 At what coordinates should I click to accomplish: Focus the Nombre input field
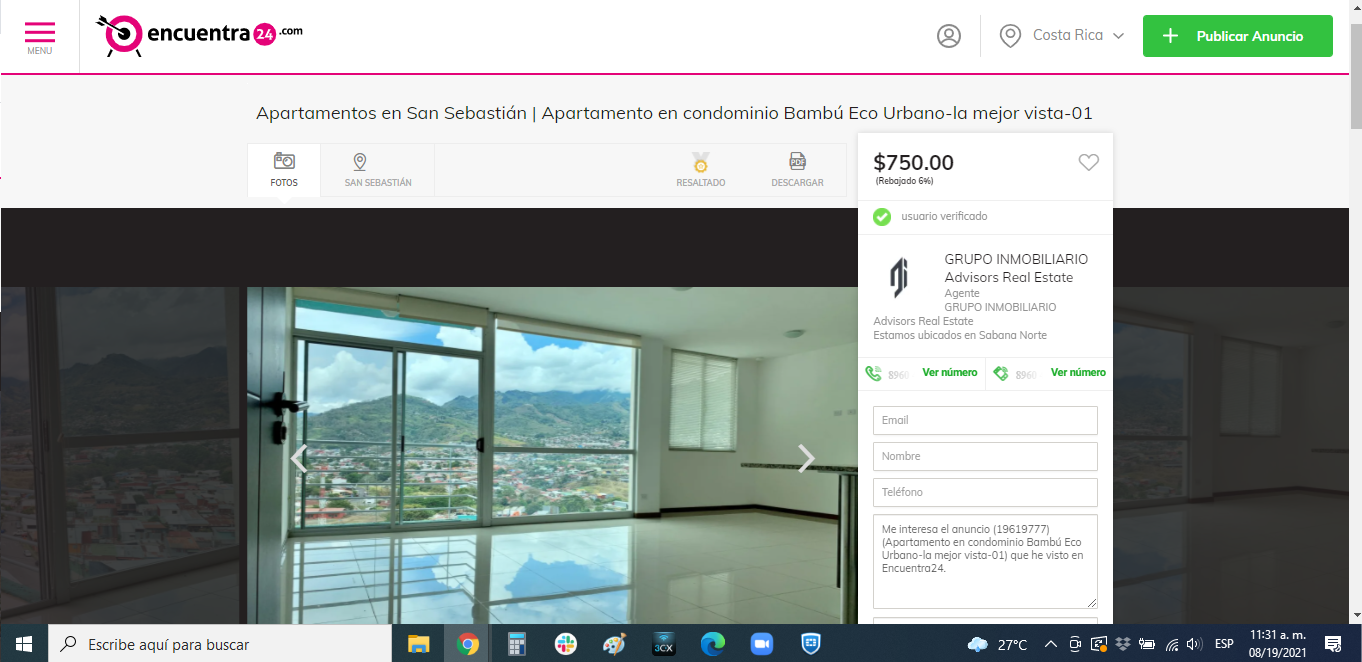pyautogui.click(x=985, y=456)
